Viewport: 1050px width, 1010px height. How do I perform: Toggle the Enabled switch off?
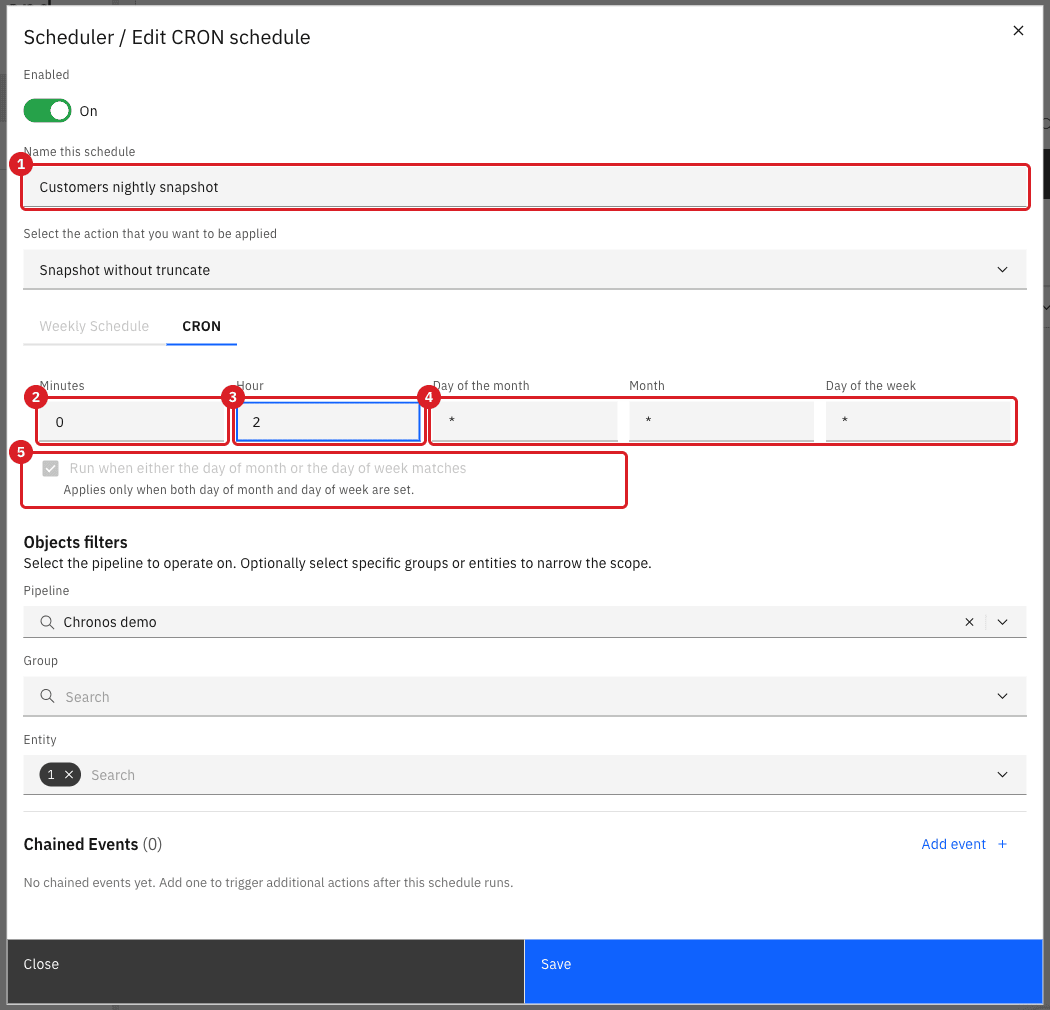tap(48, 111)
